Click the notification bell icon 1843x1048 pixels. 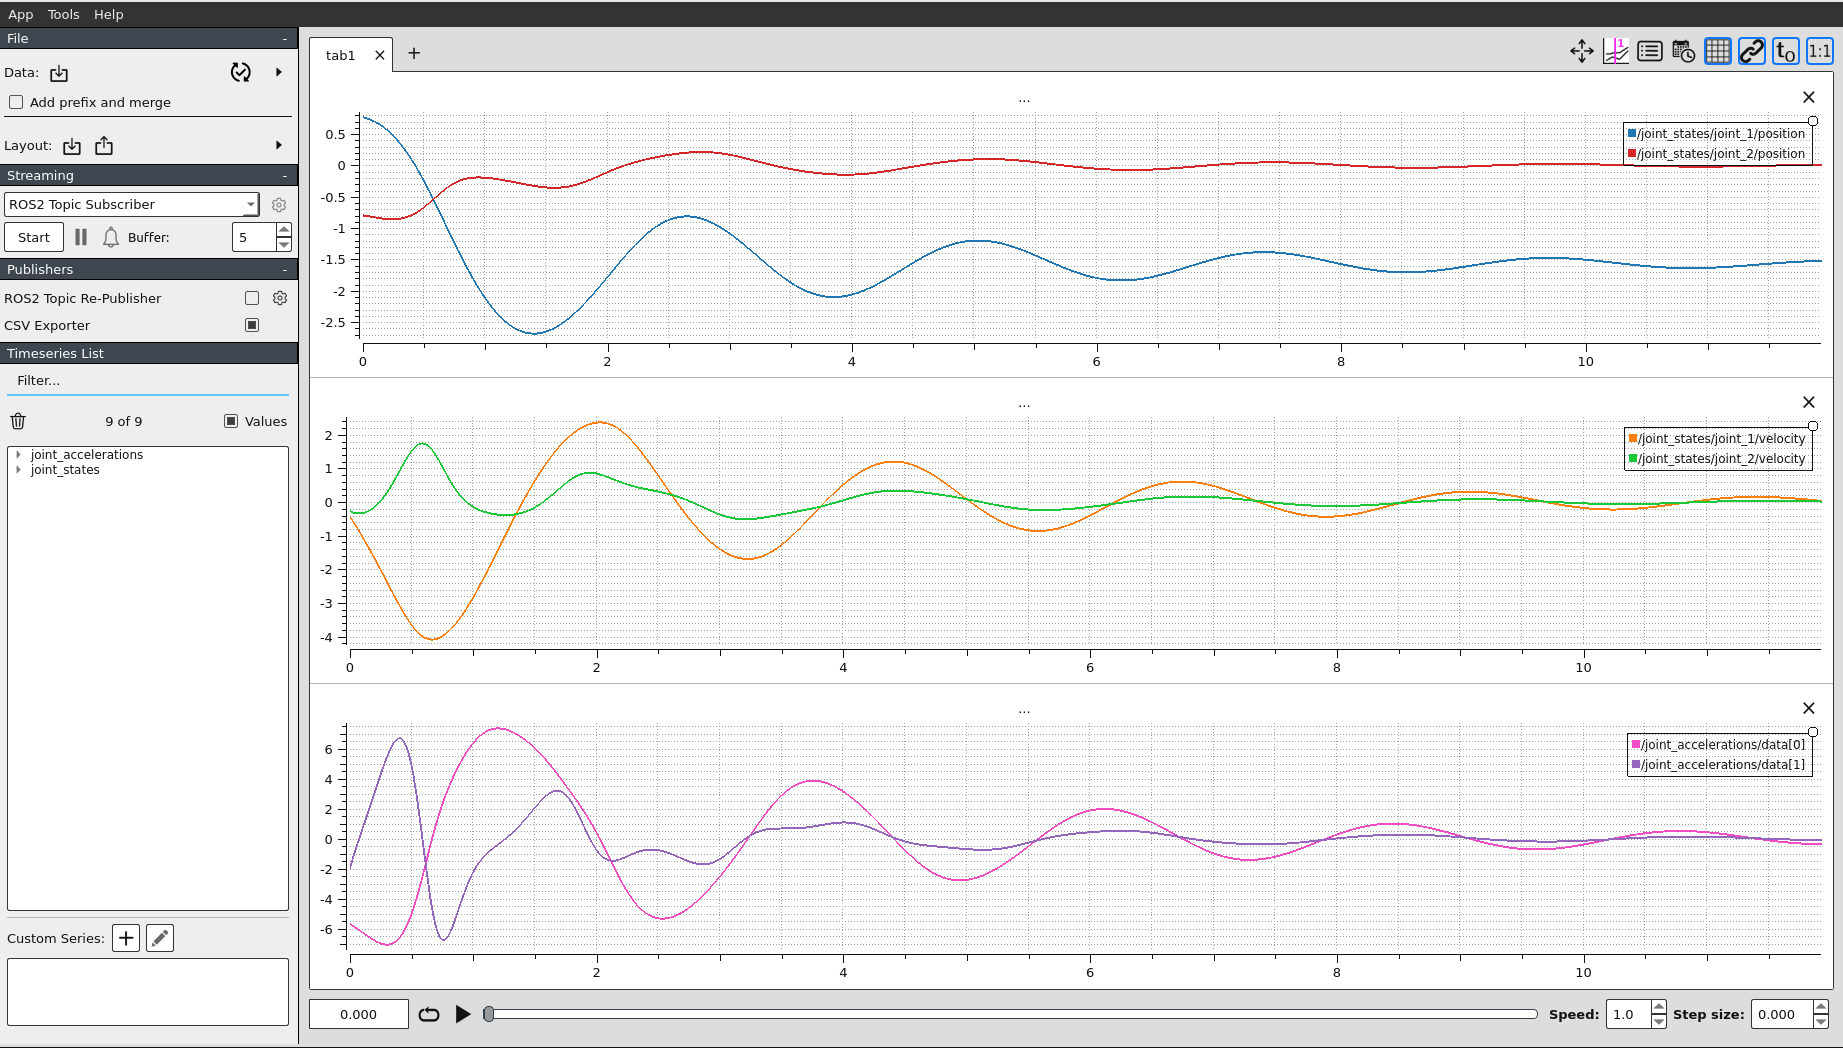[x=111, y=237]
